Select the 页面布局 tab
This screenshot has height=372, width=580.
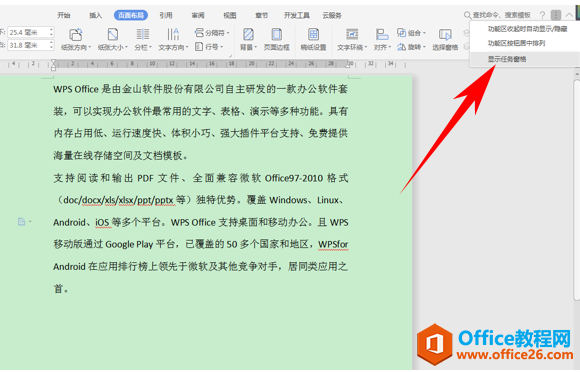coord(131,15)
